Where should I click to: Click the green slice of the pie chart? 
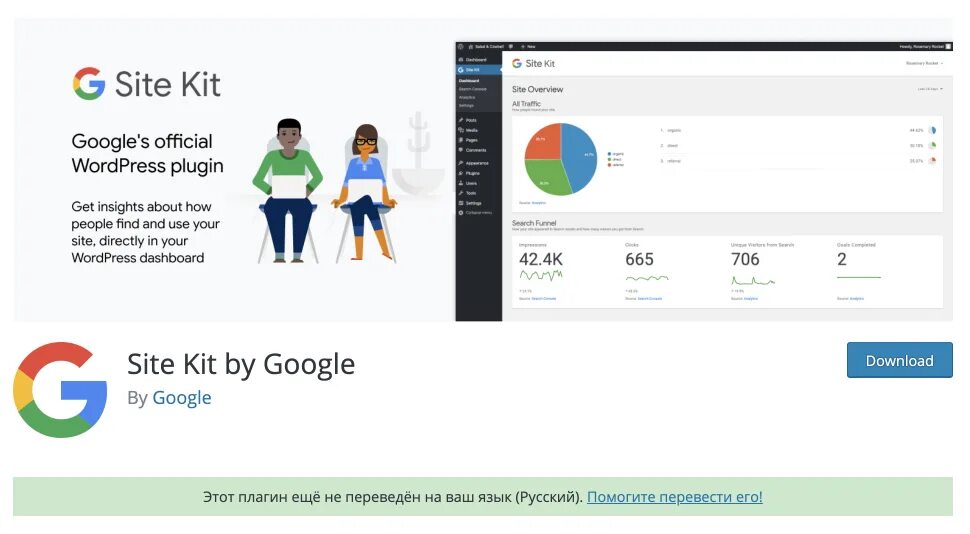click(x=544, y=179)
